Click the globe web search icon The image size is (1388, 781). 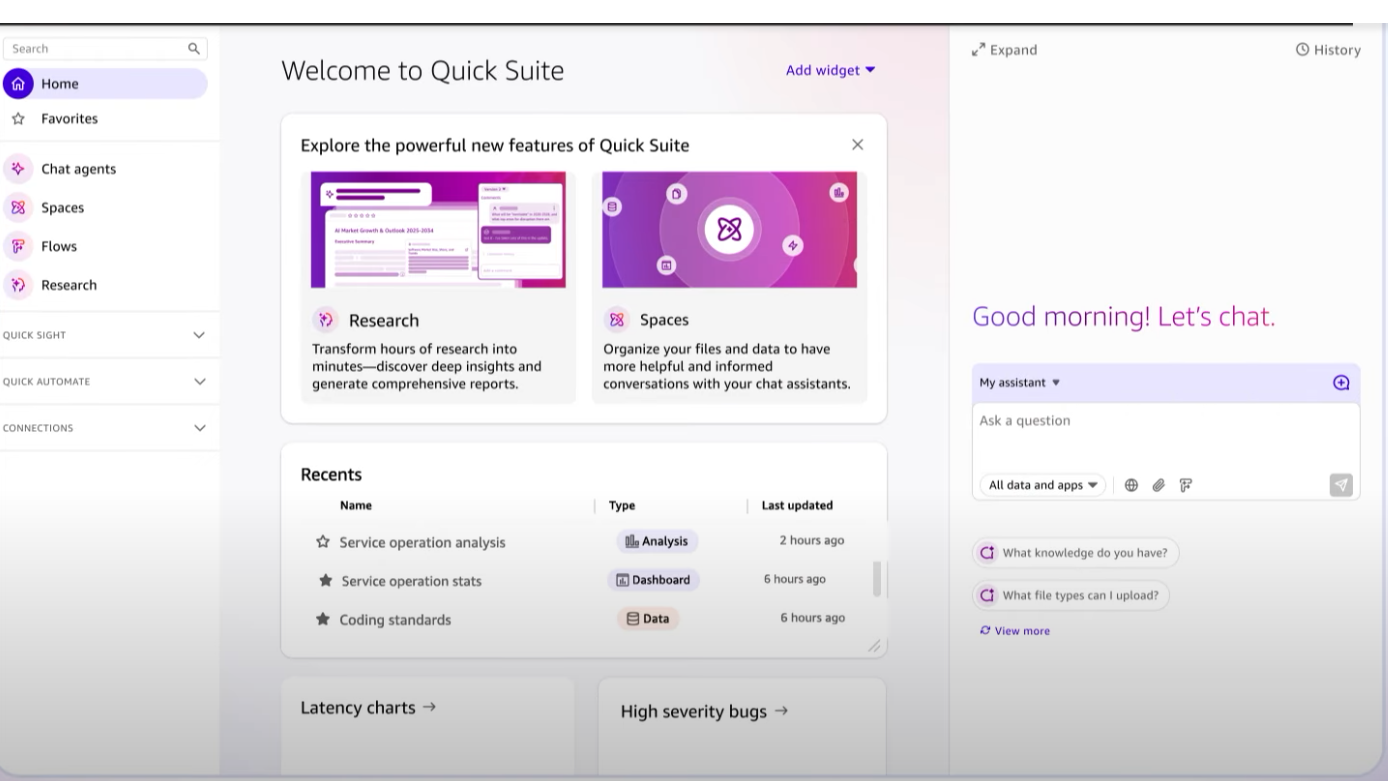click(x=1131, y=485)
